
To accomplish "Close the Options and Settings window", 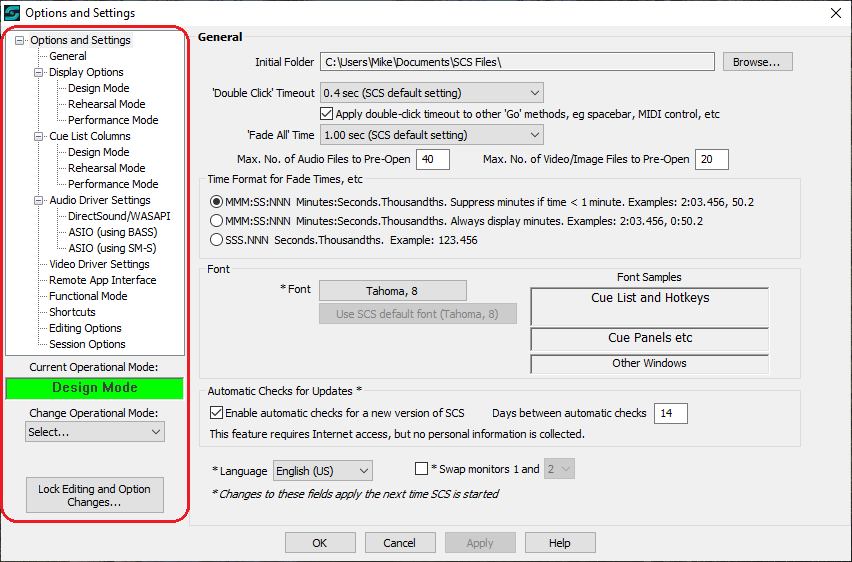I will [x=836, y=13].
